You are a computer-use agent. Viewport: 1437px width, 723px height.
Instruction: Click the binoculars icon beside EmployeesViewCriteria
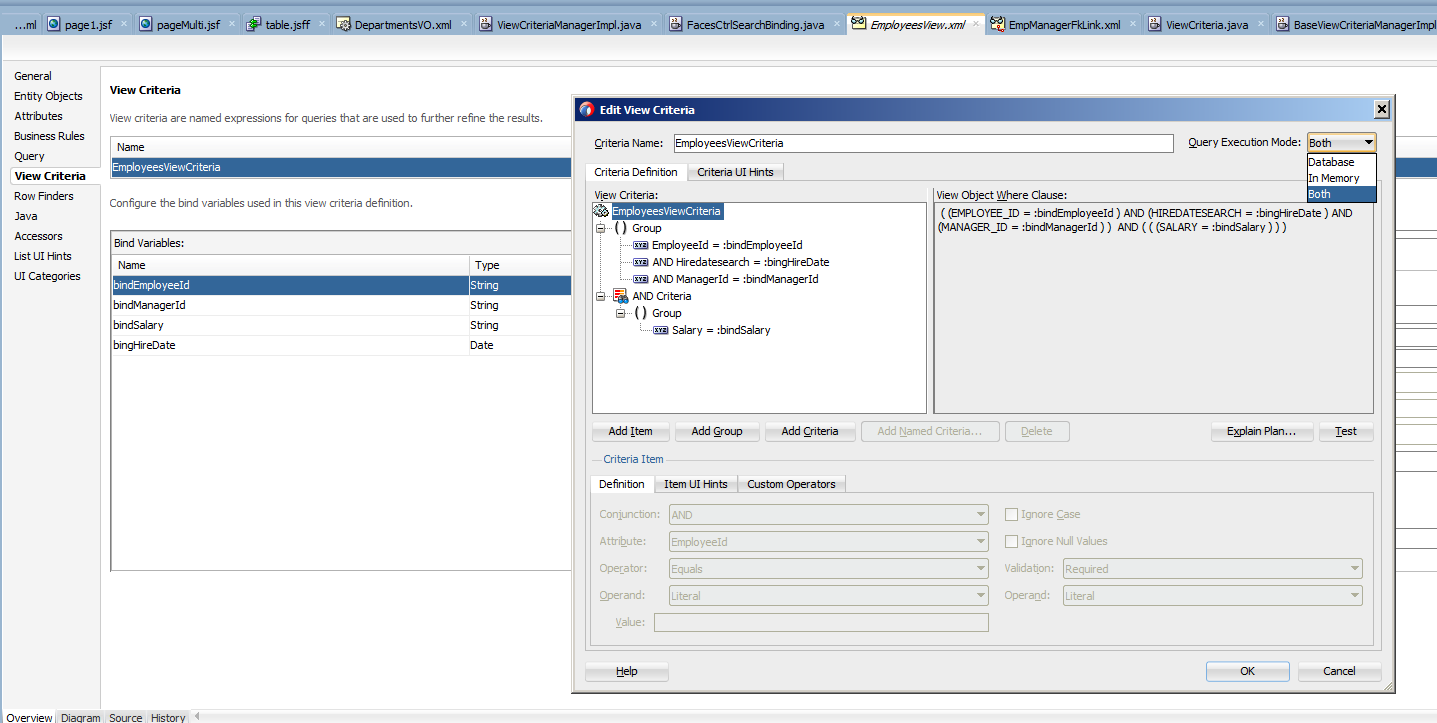pos(600,211)
